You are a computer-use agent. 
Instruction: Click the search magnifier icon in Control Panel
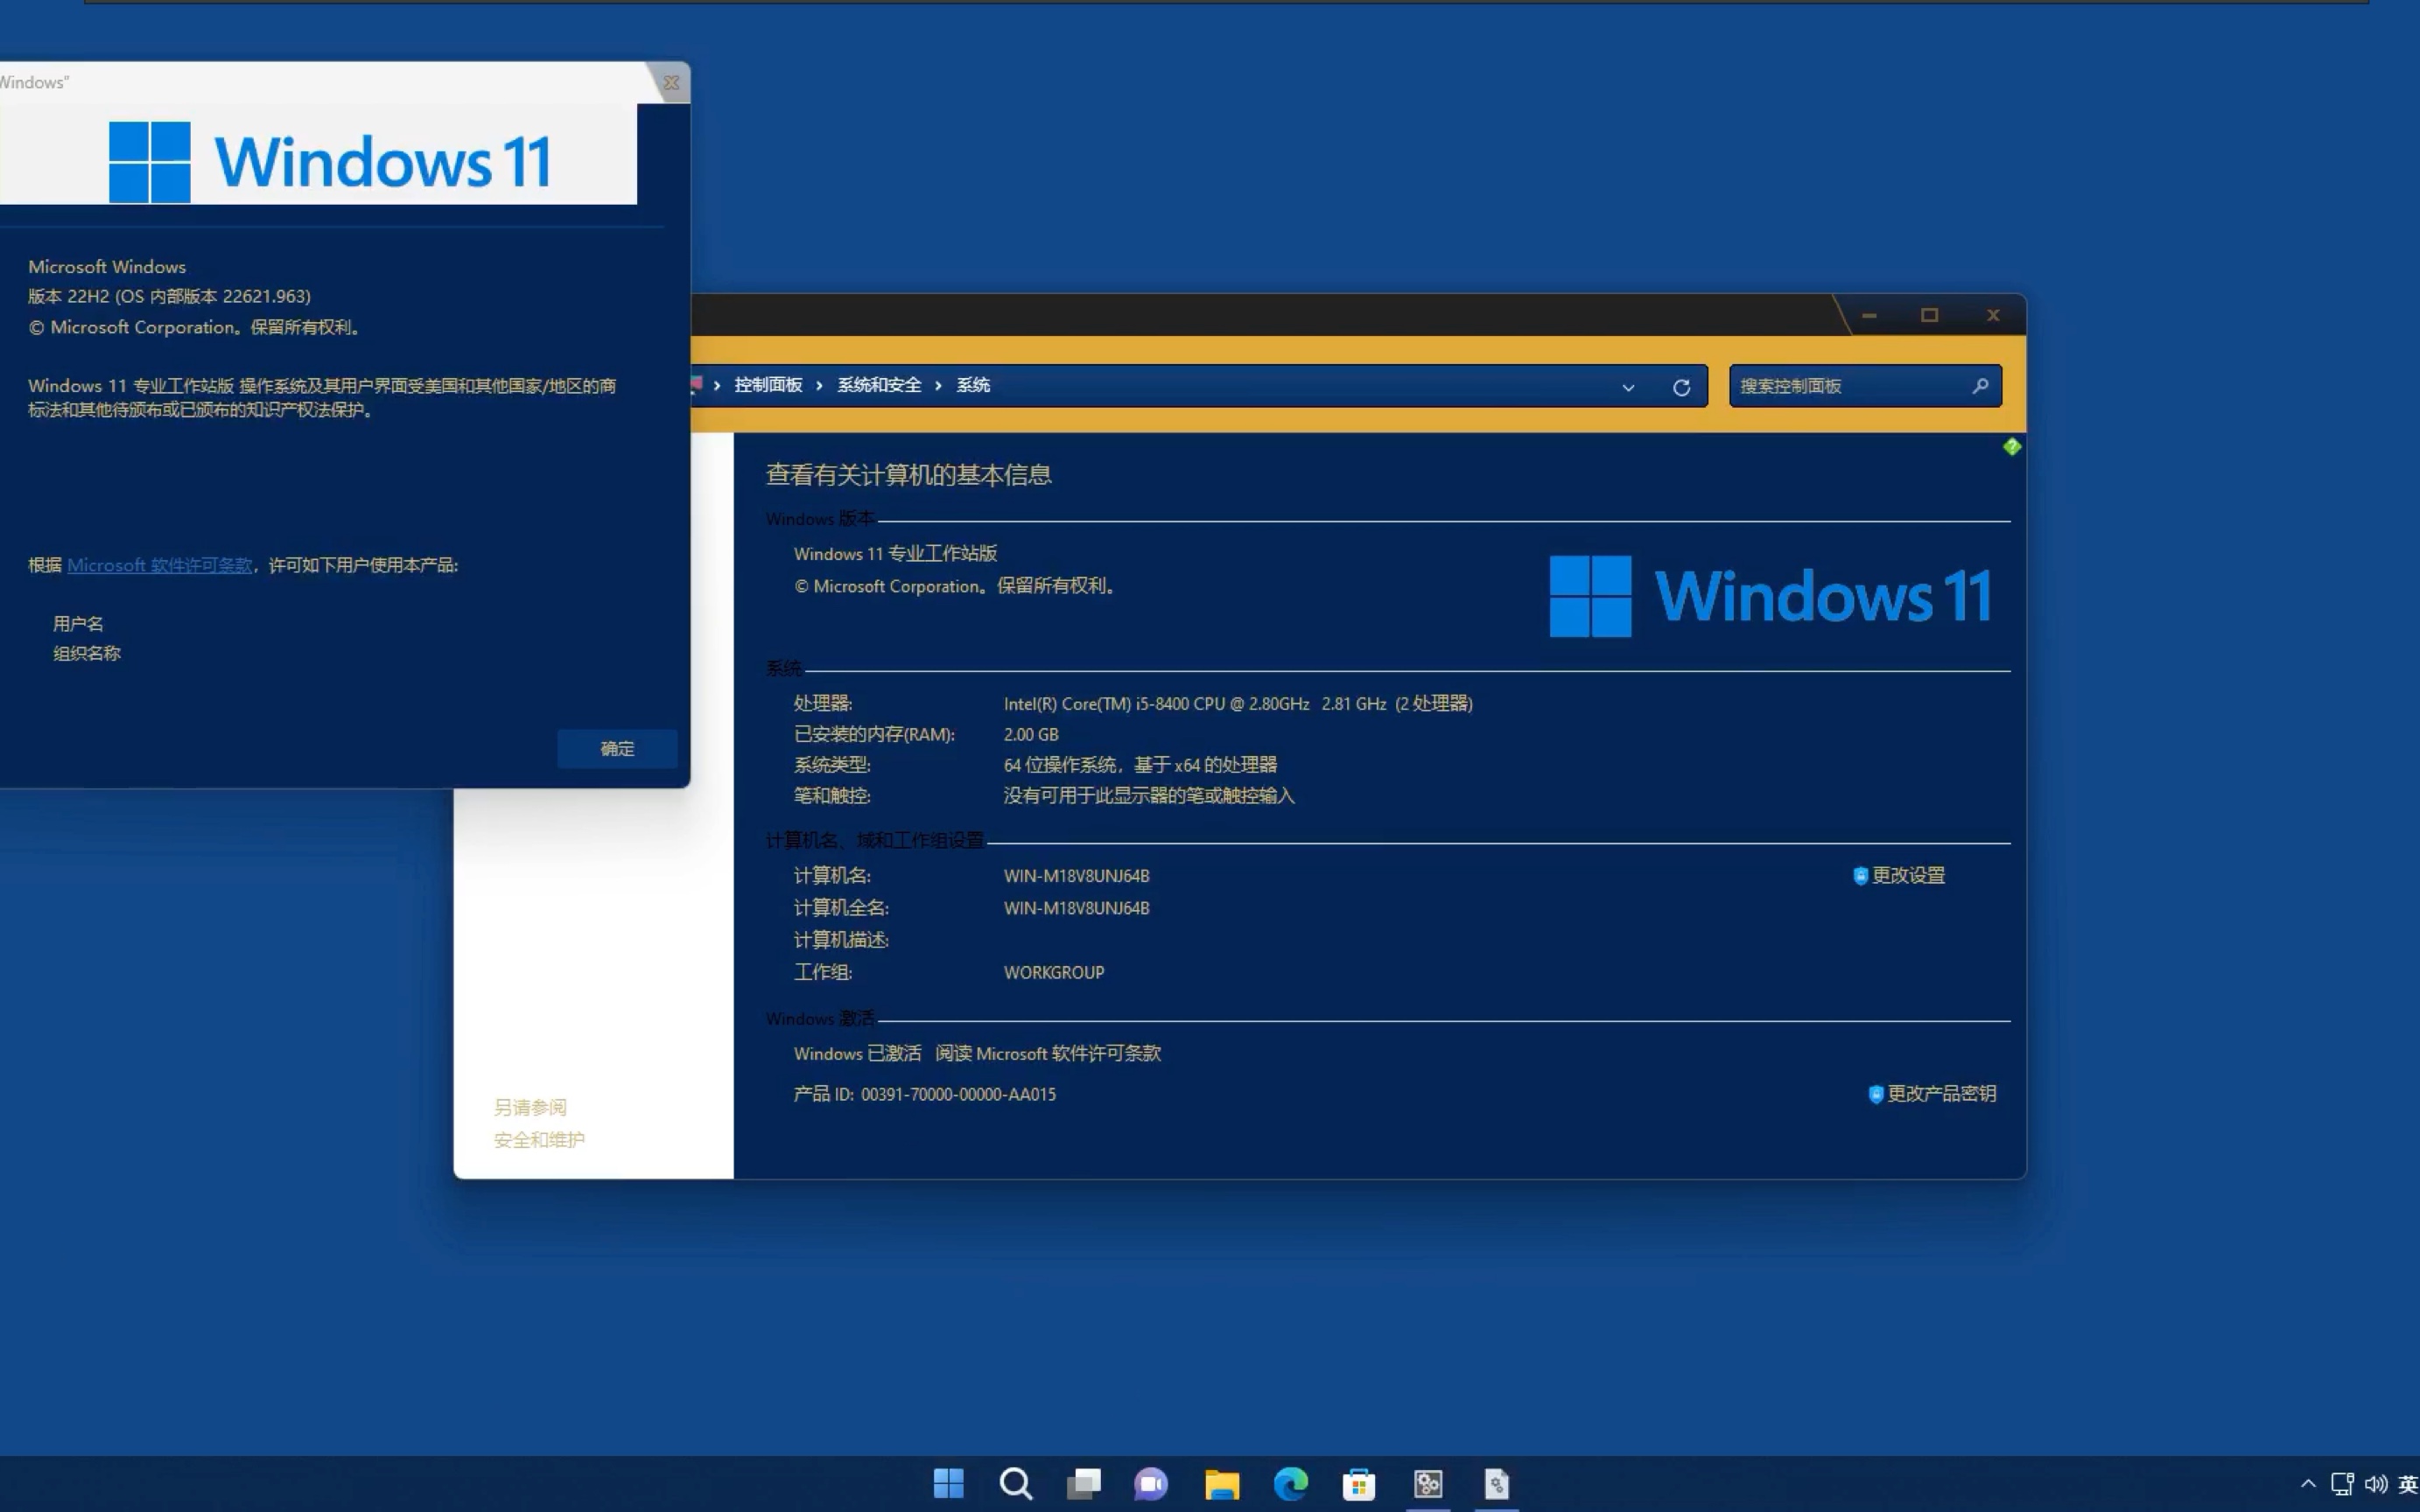1980,386
